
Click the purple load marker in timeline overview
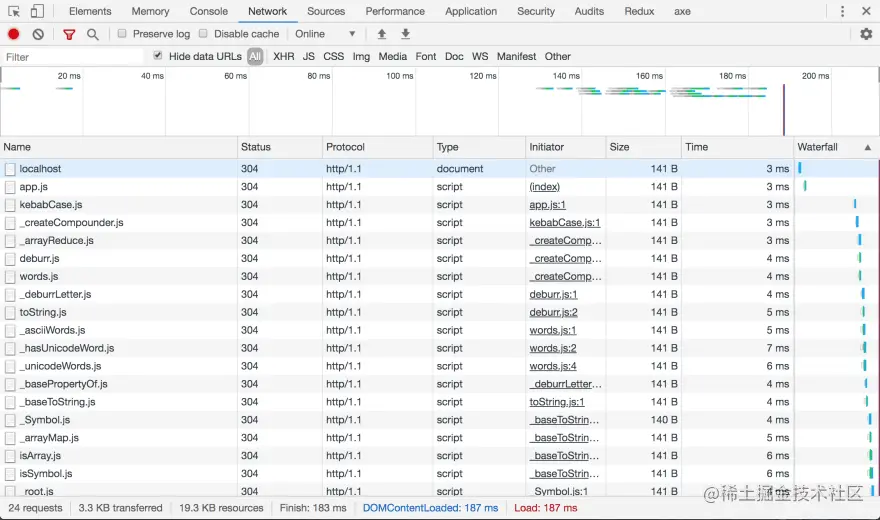pos(783,110)
